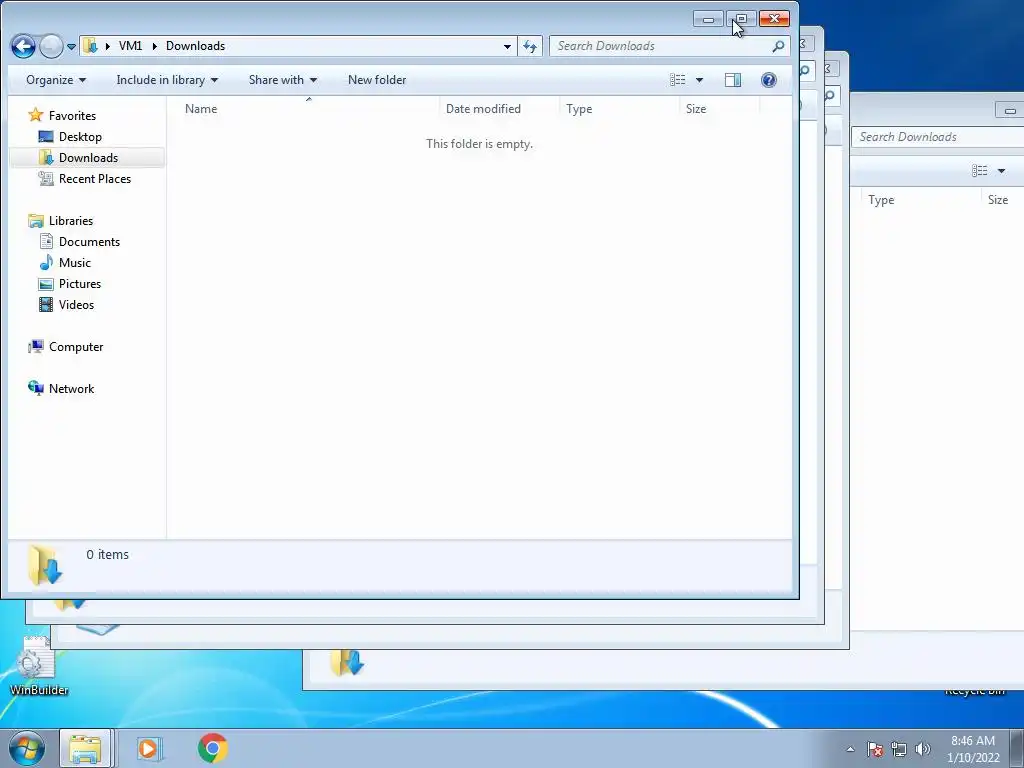Open the Include in library menu
Image resolution: width=1024 pixels, height=768 pixels.
pos(167,80)
